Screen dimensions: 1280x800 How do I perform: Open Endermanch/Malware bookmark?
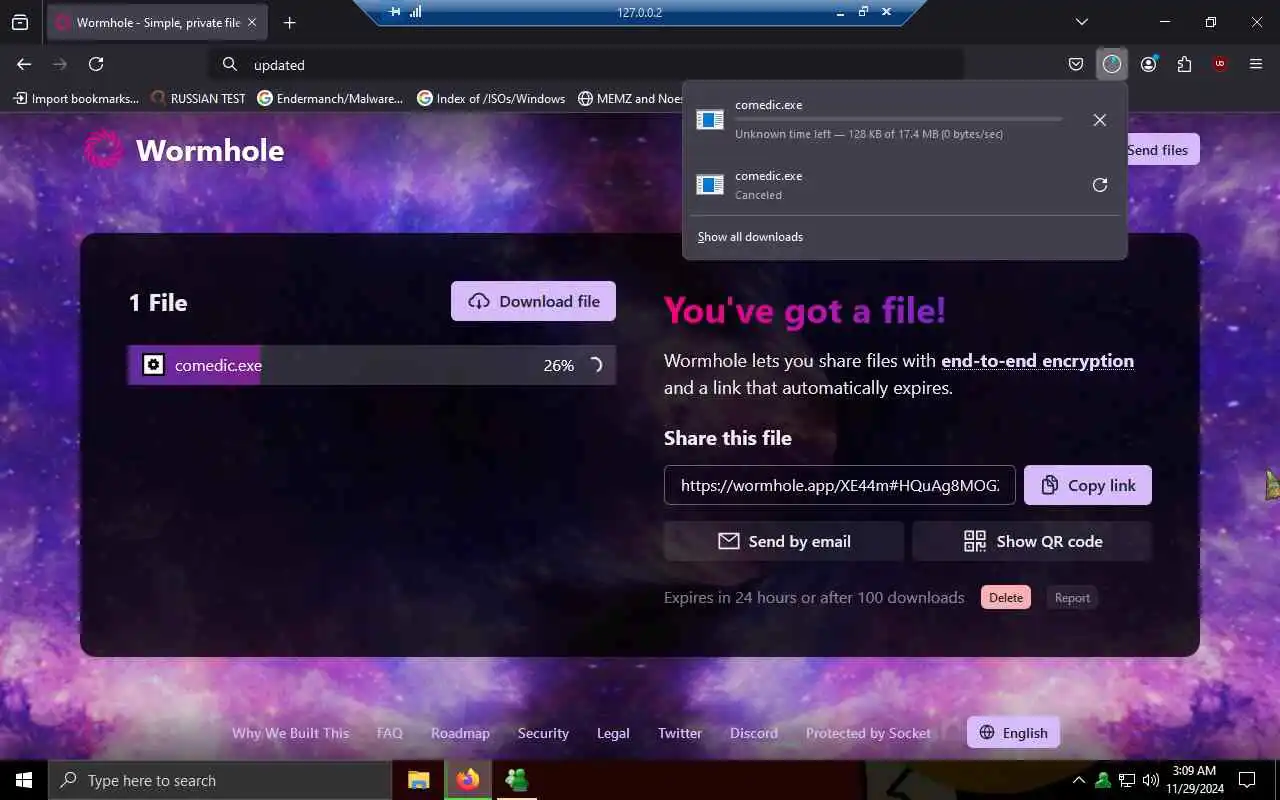330,98
